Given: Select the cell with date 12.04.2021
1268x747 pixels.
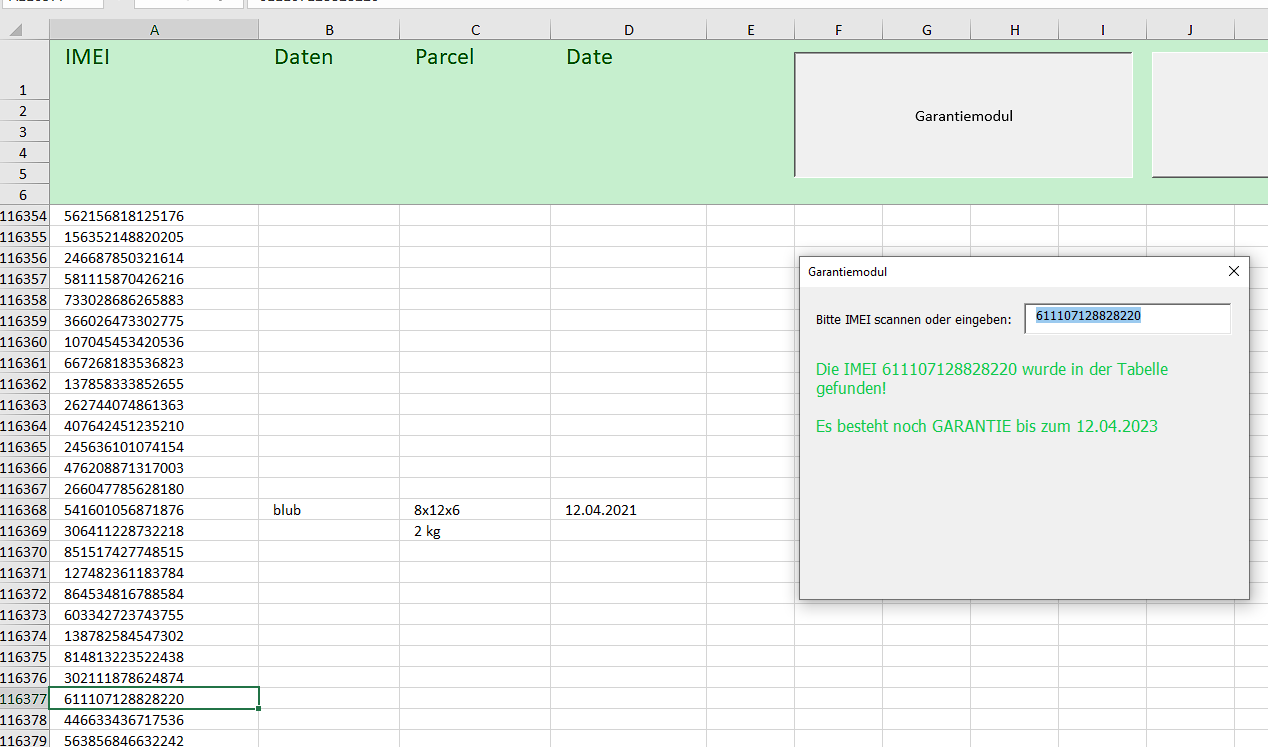Looking at the screenshot, I should pyautogui.click(x=628, y=510).
